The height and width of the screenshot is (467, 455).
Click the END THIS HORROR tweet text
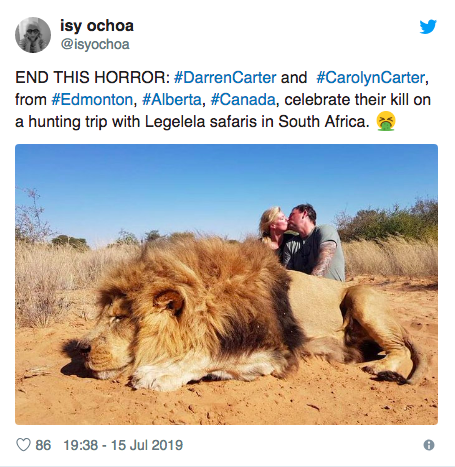point(93,77)
